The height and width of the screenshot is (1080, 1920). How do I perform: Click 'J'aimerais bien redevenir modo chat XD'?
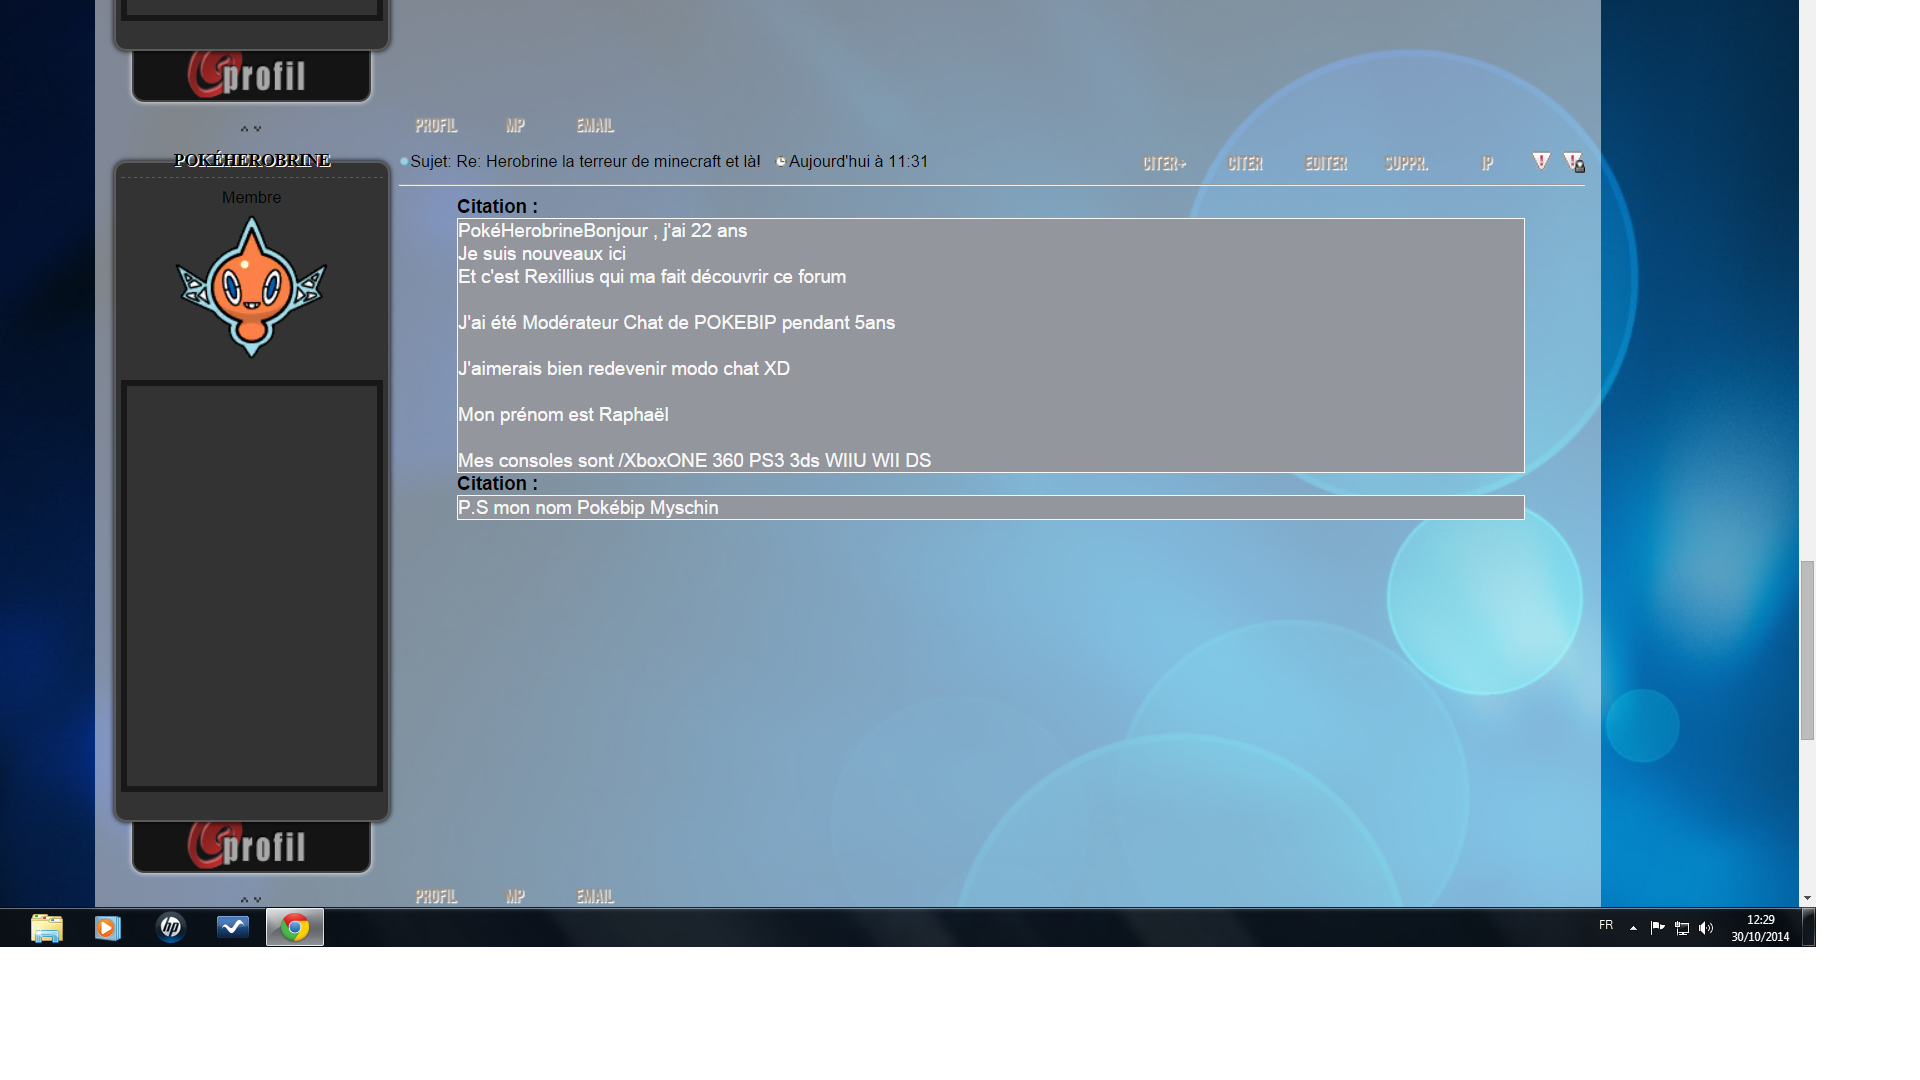(x=623, y=369)
